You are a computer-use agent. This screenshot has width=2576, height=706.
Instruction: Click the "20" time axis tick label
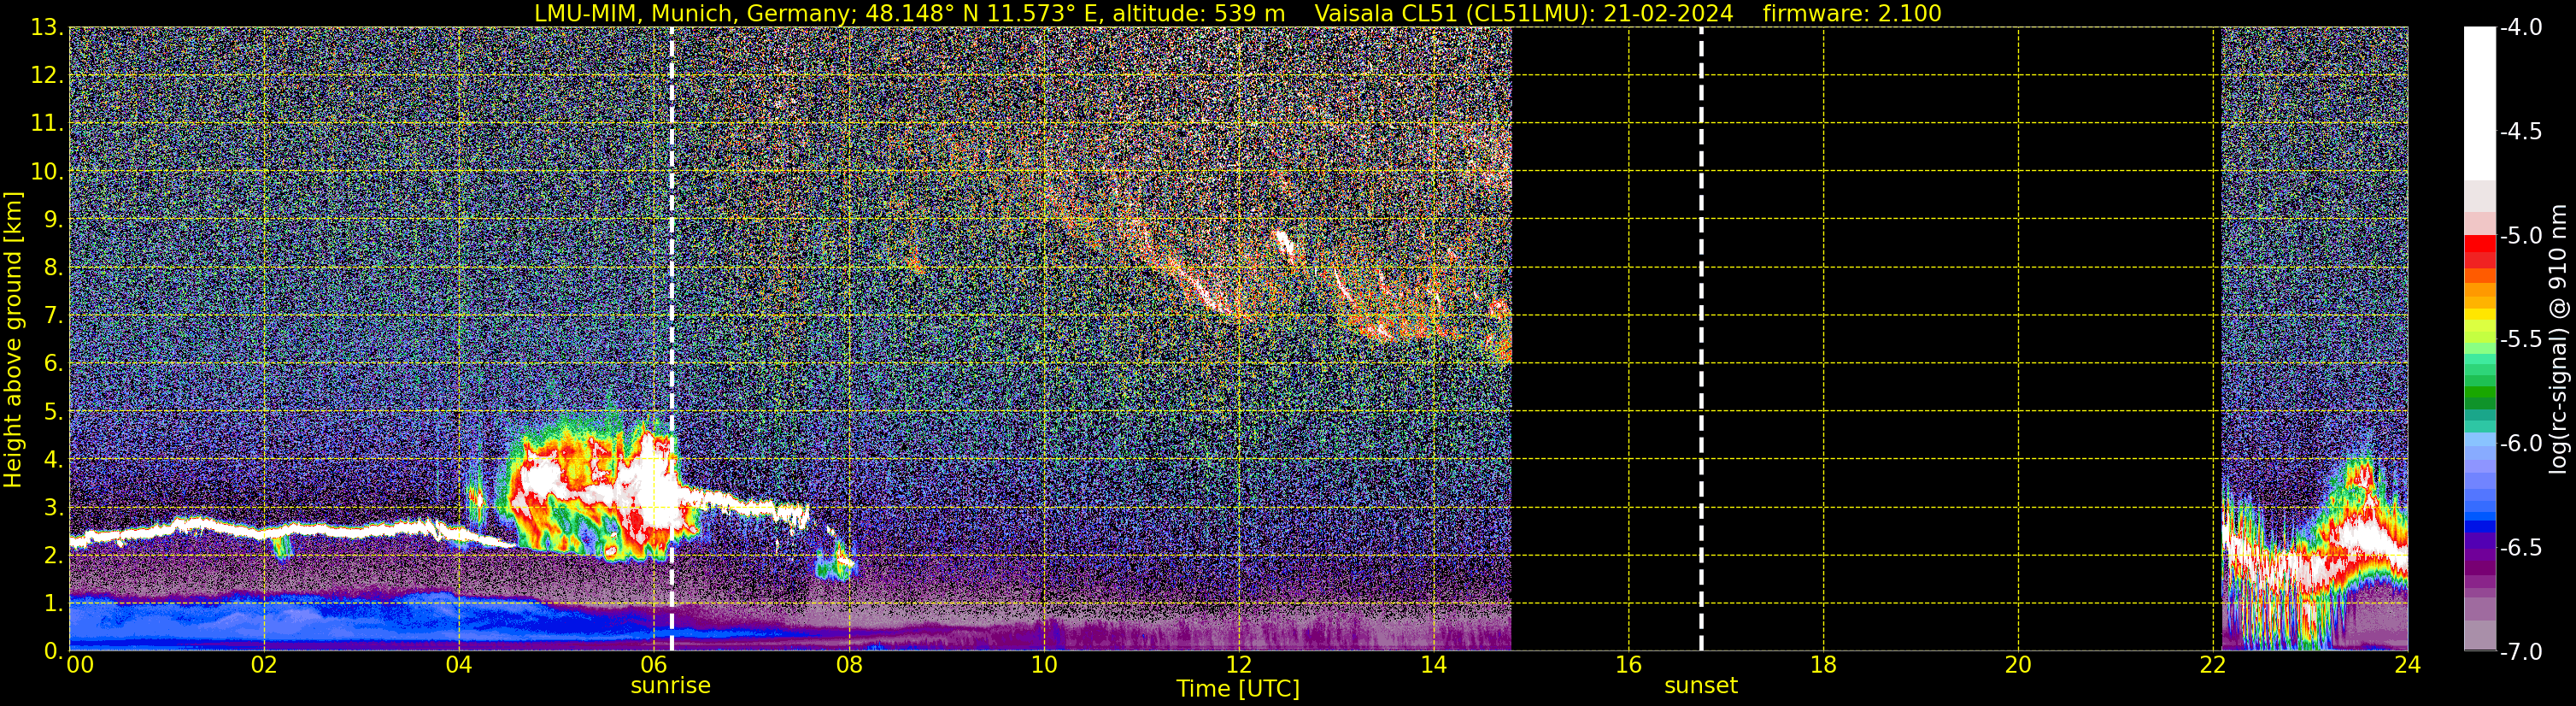2019,665
